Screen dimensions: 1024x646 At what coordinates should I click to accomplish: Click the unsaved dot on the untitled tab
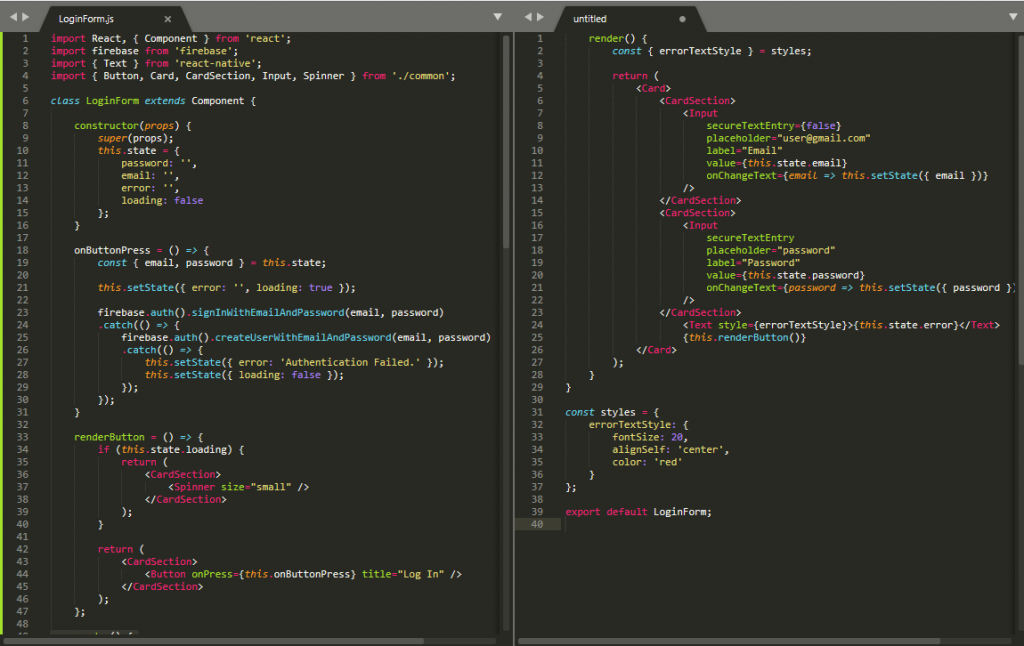[x=682, y=19]
